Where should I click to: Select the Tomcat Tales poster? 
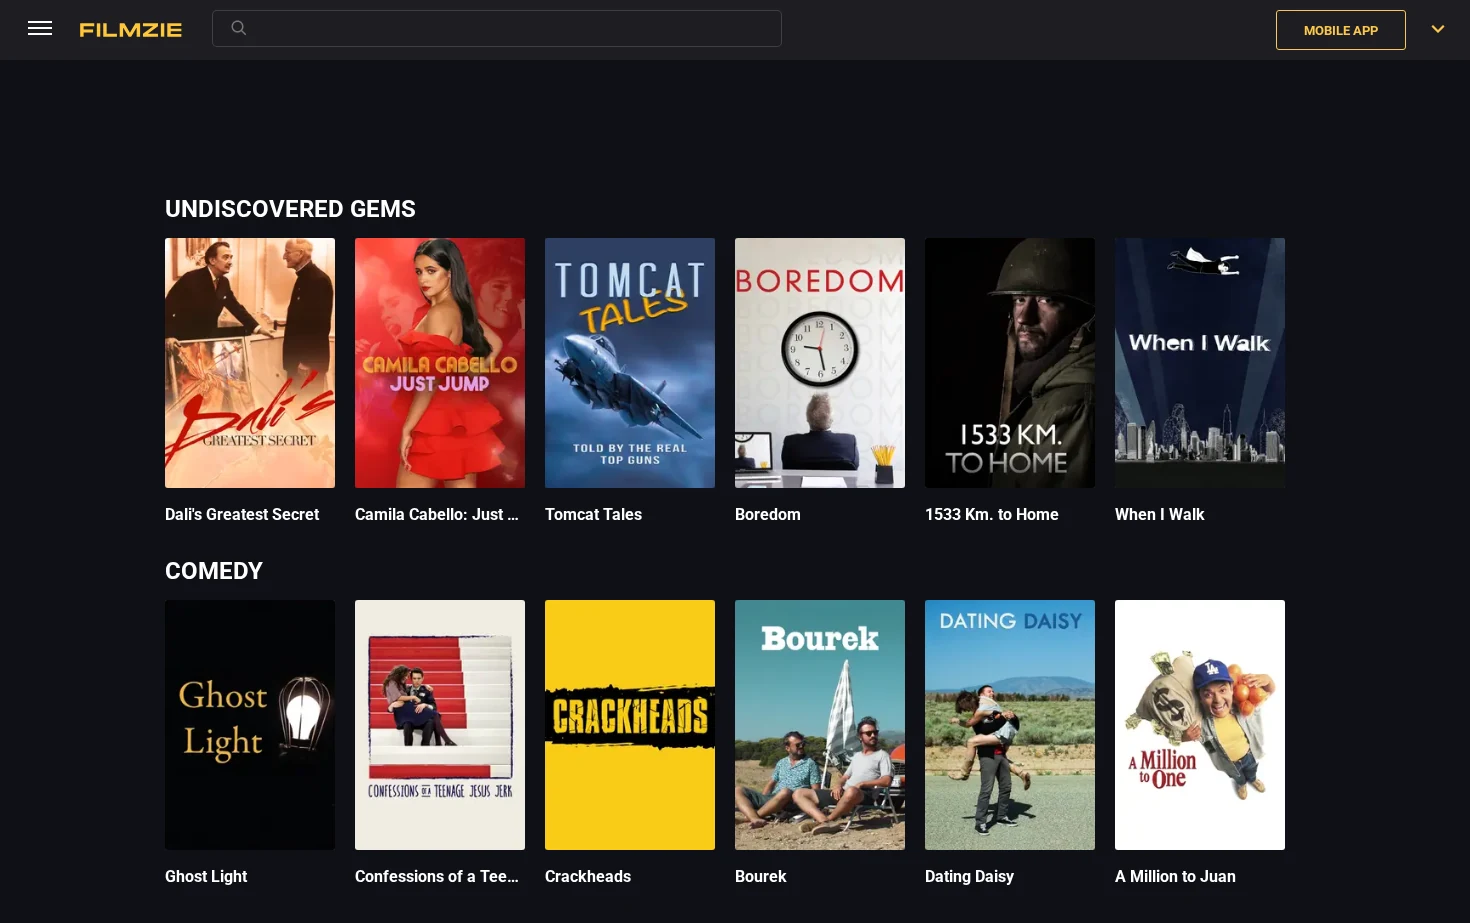coord(630,363)
